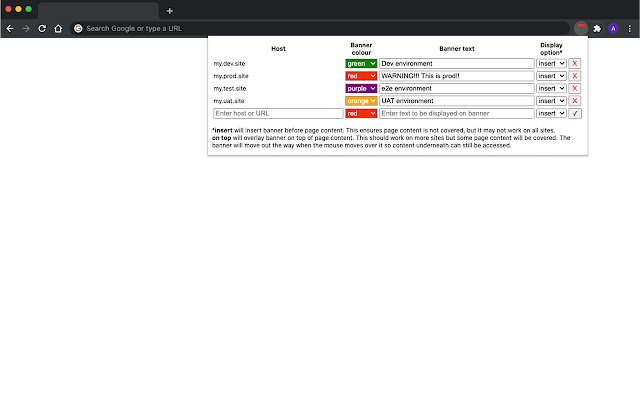The image size is (640, 400).
Task: Open orange colour dropdown for my.uat.site
Action: click(361, 101)
